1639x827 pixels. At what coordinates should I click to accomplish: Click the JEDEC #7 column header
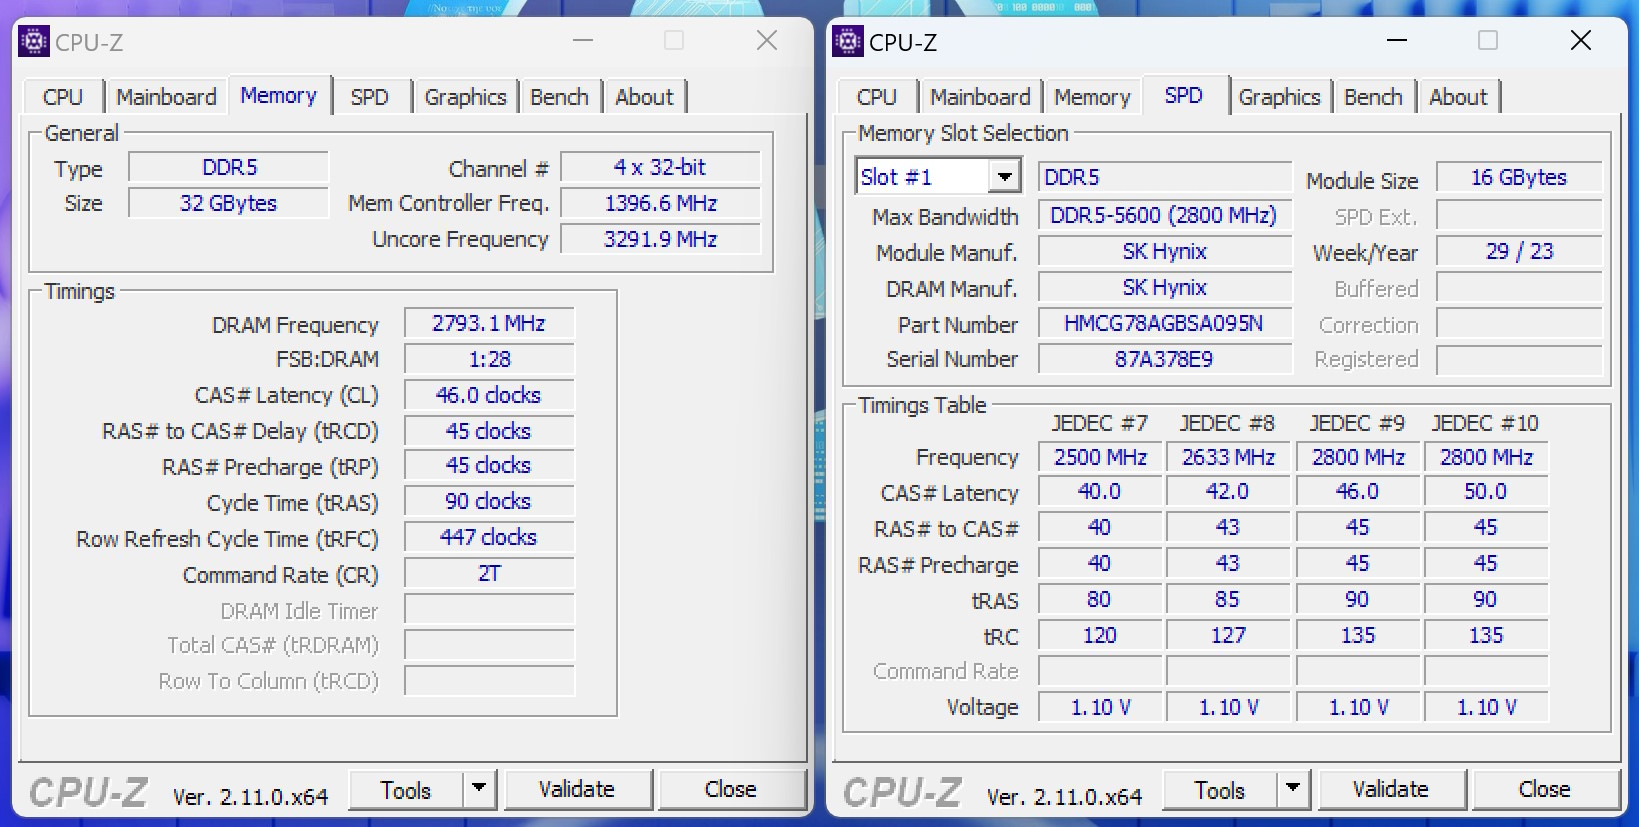1100,423
